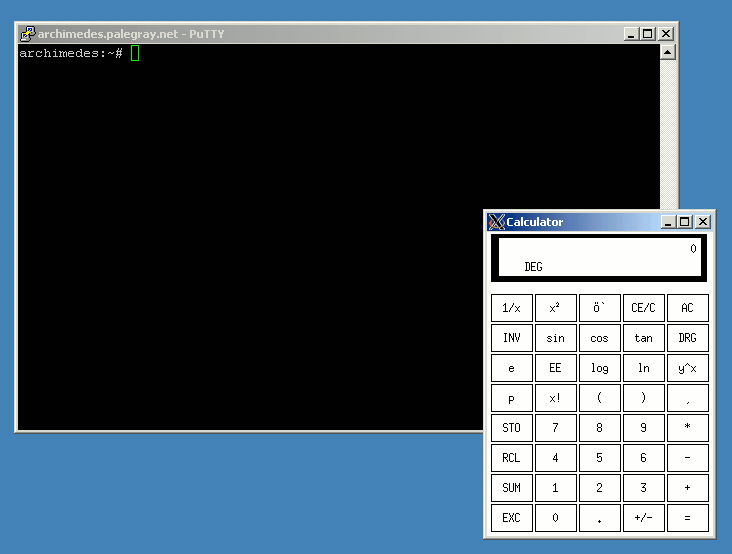This screenshot has height=554, width=732.
Task: Click the PuTTY icon in the terminal title bar
Action: [27, 33]
